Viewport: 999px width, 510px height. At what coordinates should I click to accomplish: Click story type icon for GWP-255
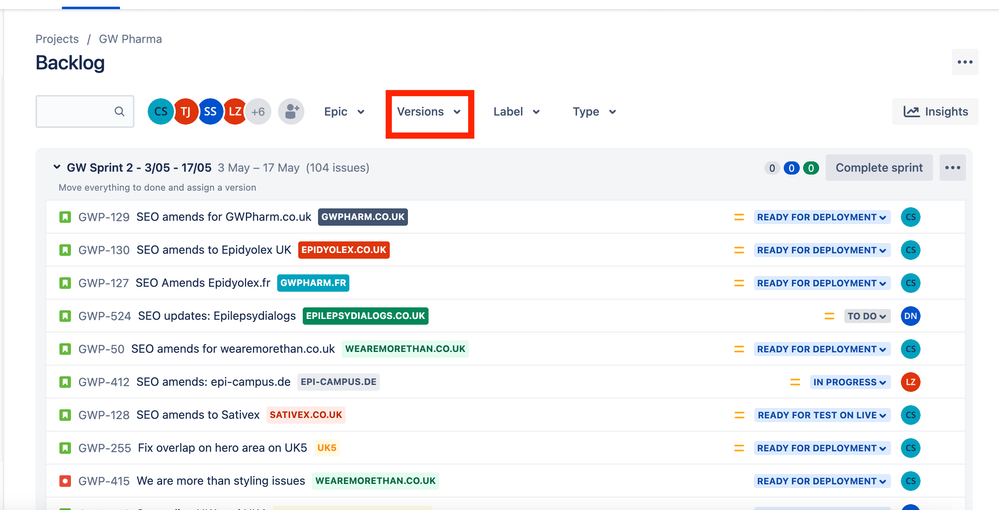click(64, 448)
